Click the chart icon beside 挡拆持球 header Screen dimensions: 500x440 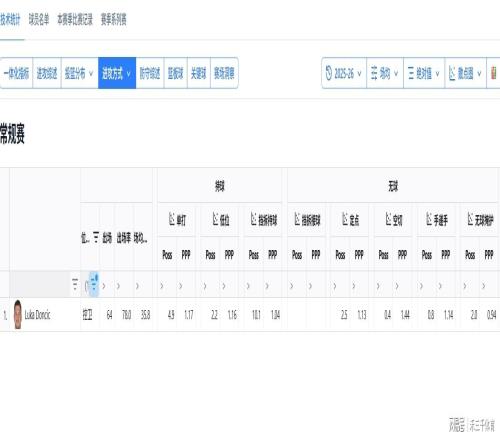click(x=254, y=219)
